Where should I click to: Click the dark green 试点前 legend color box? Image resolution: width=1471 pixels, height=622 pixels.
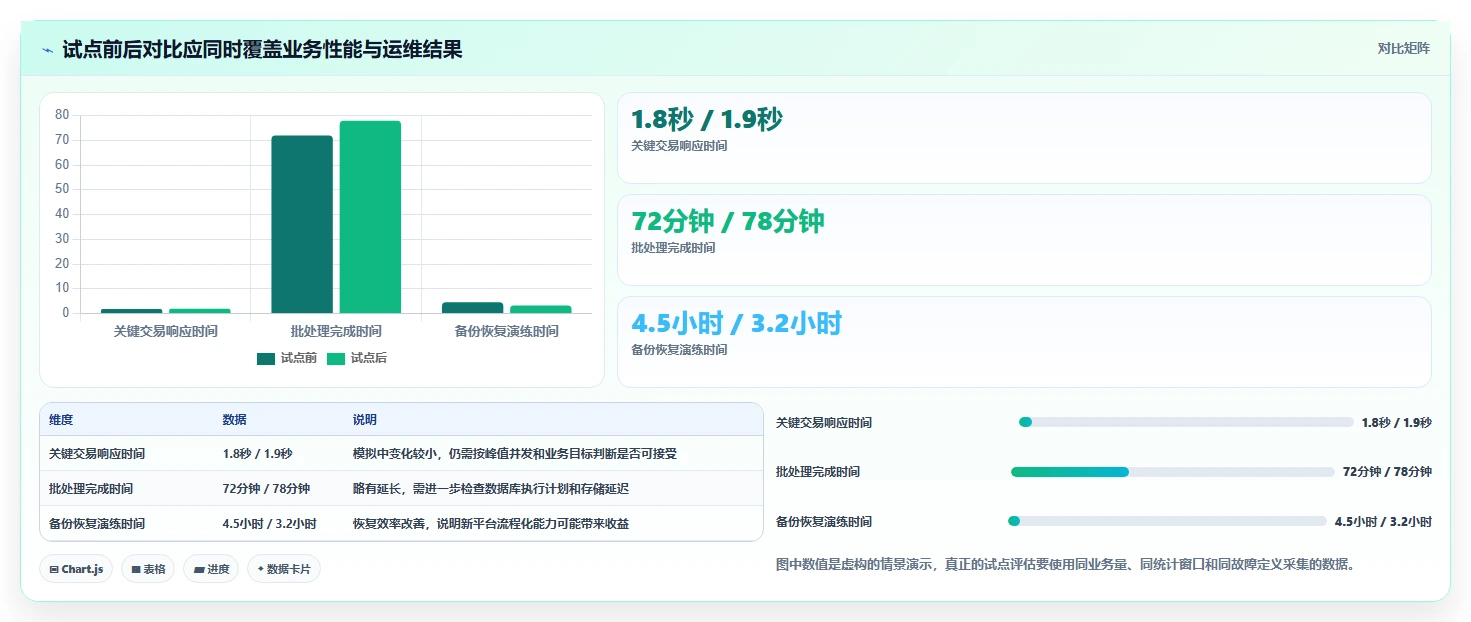click(x=266, y=359)
